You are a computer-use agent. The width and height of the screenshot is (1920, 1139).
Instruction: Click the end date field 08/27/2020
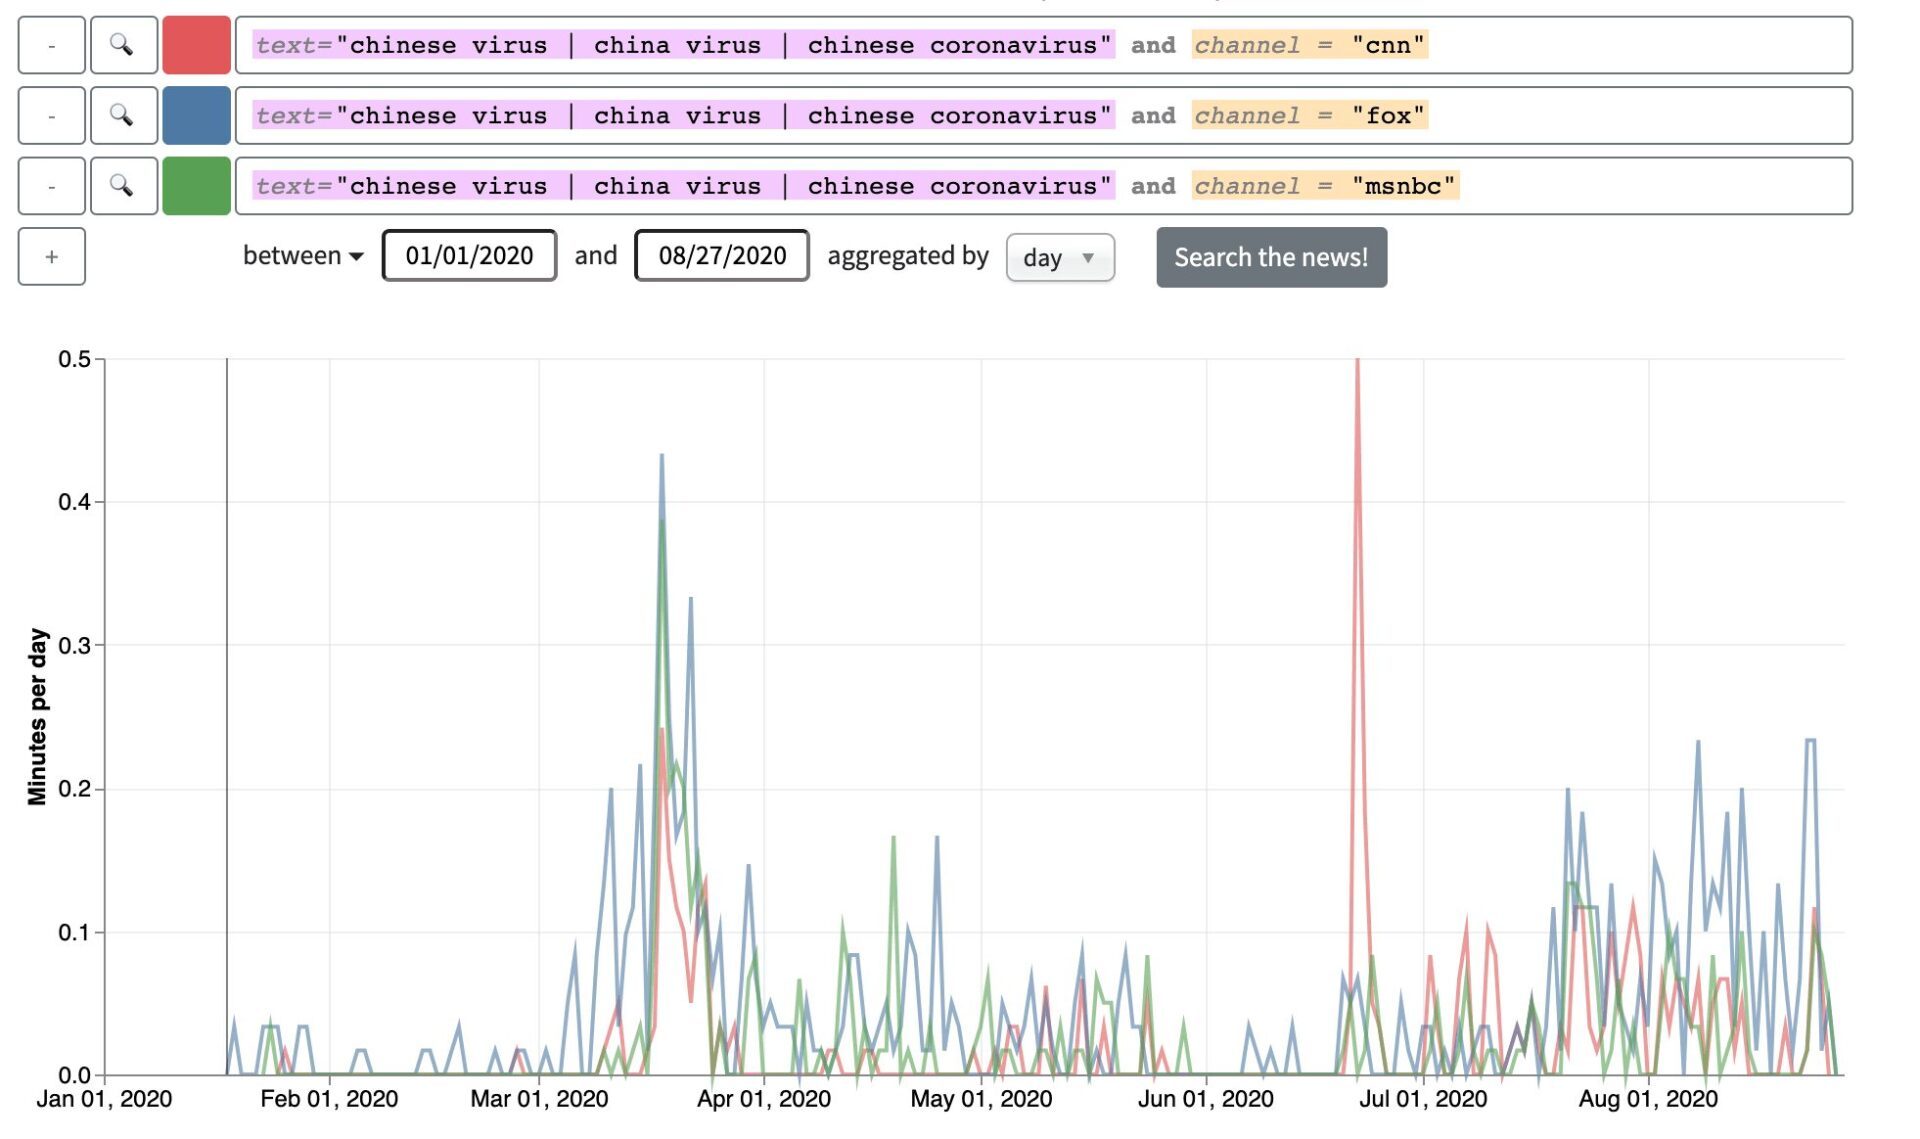pyautogui.click(x=722, y=256)
